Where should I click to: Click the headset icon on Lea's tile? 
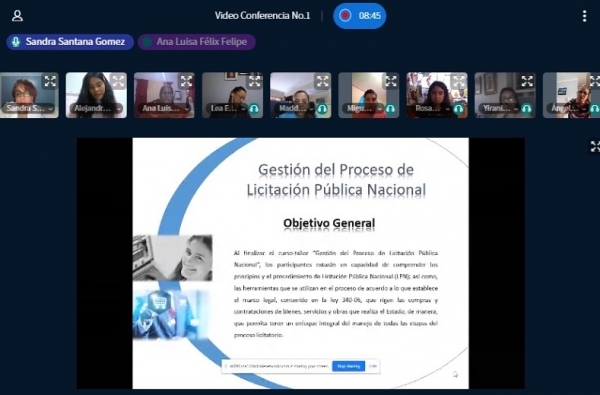[x=254, y=109]
